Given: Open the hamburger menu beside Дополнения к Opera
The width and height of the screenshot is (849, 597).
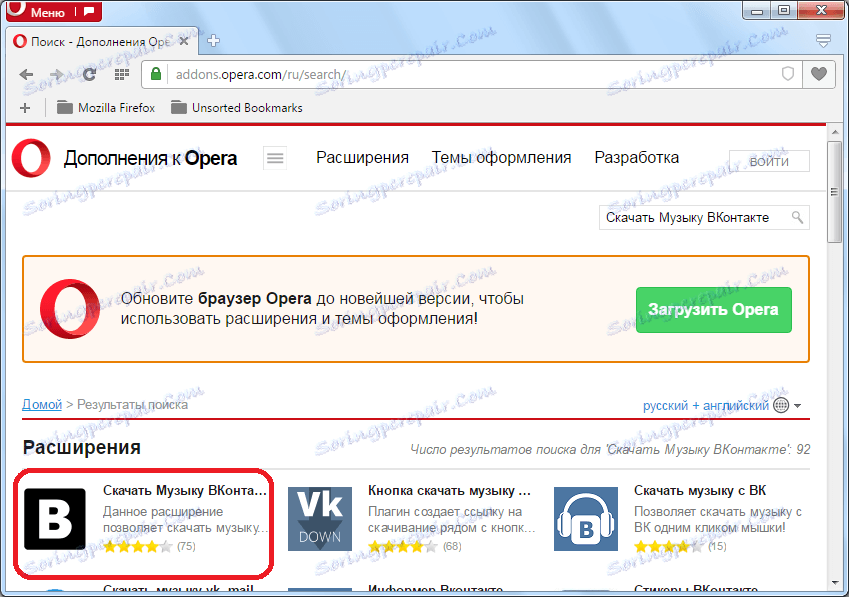Looking at the screenshot, I should pos(274,158).
